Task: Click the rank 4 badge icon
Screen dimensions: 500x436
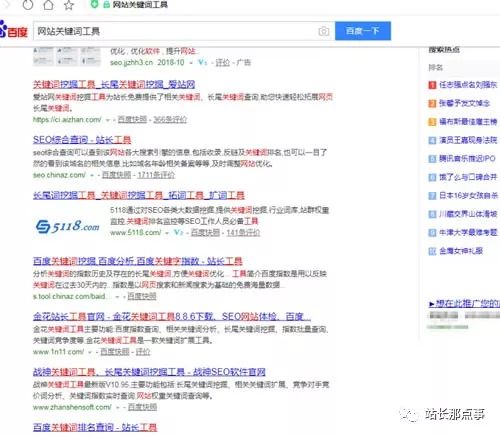Action: point(432,140)
